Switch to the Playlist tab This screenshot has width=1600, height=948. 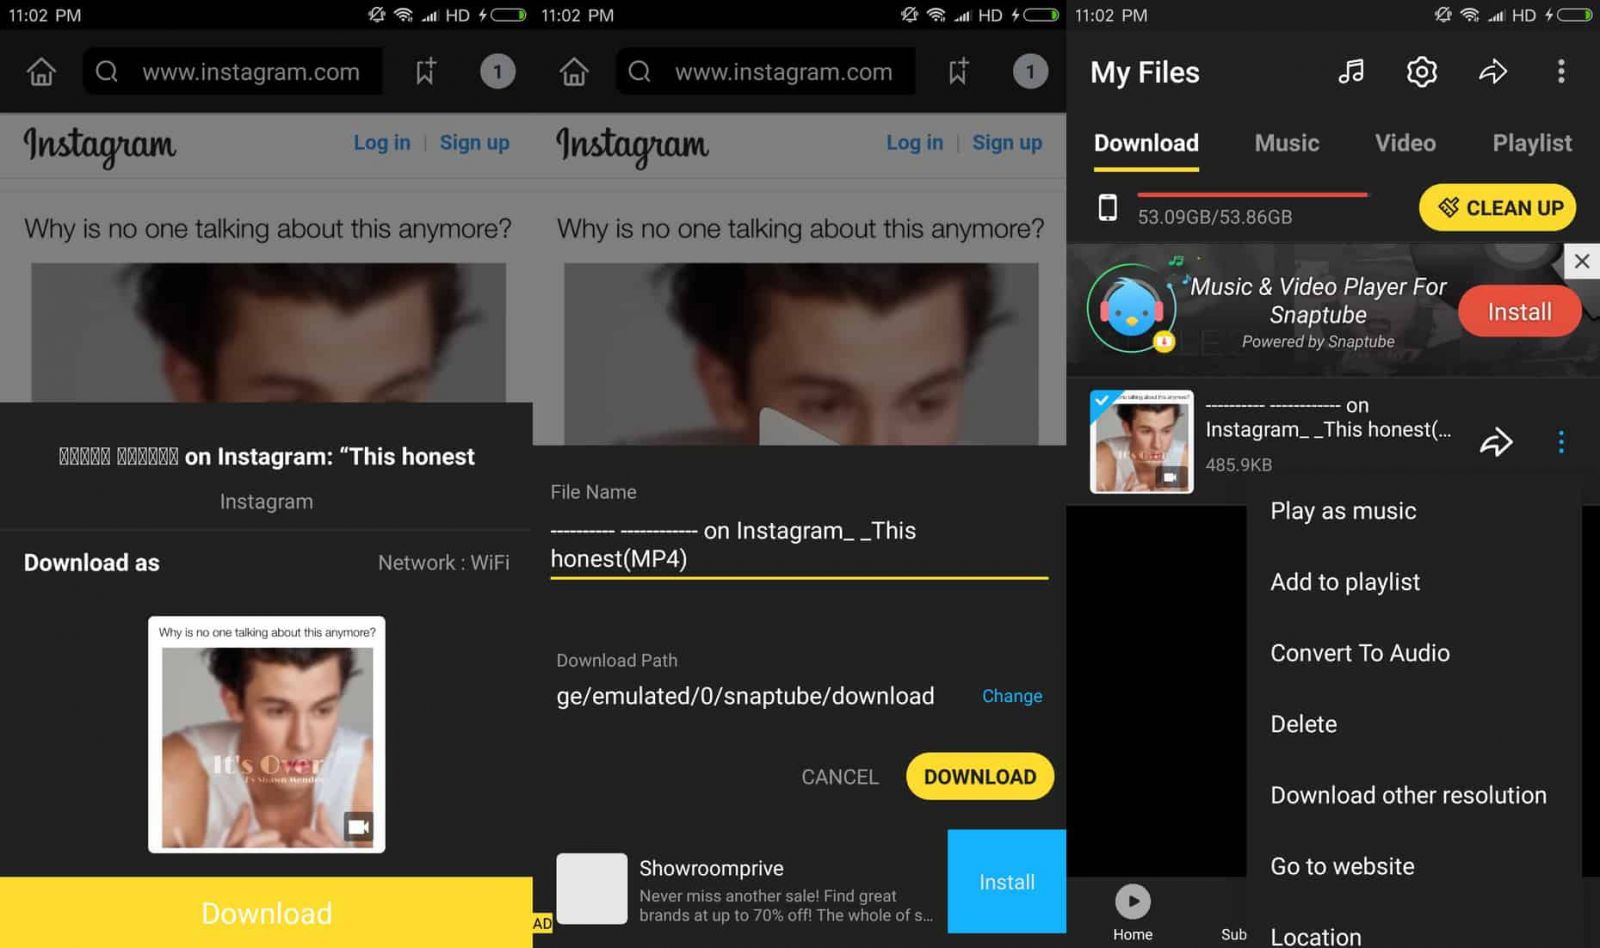click(1532, 143)
